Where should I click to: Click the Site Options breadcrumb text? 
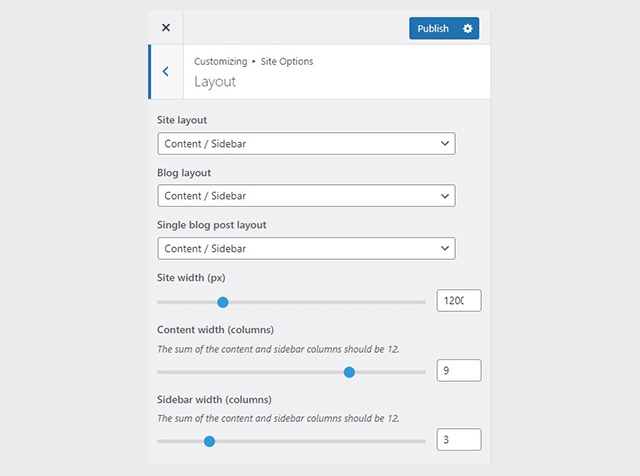[x=287, y=61]
